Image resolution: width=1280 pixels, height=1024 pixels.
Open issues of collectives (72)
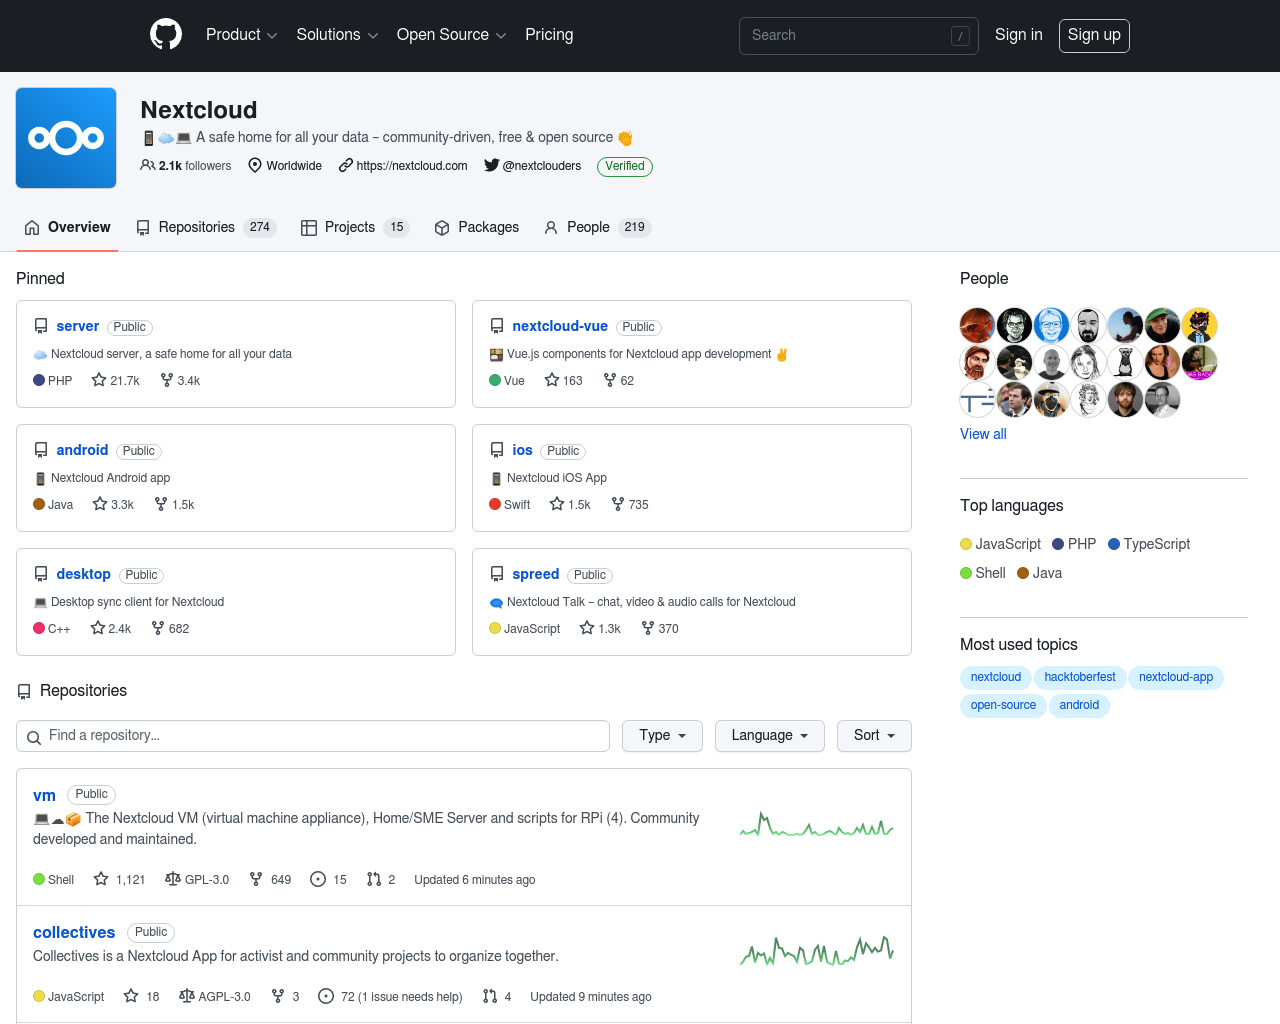point(390,997)
